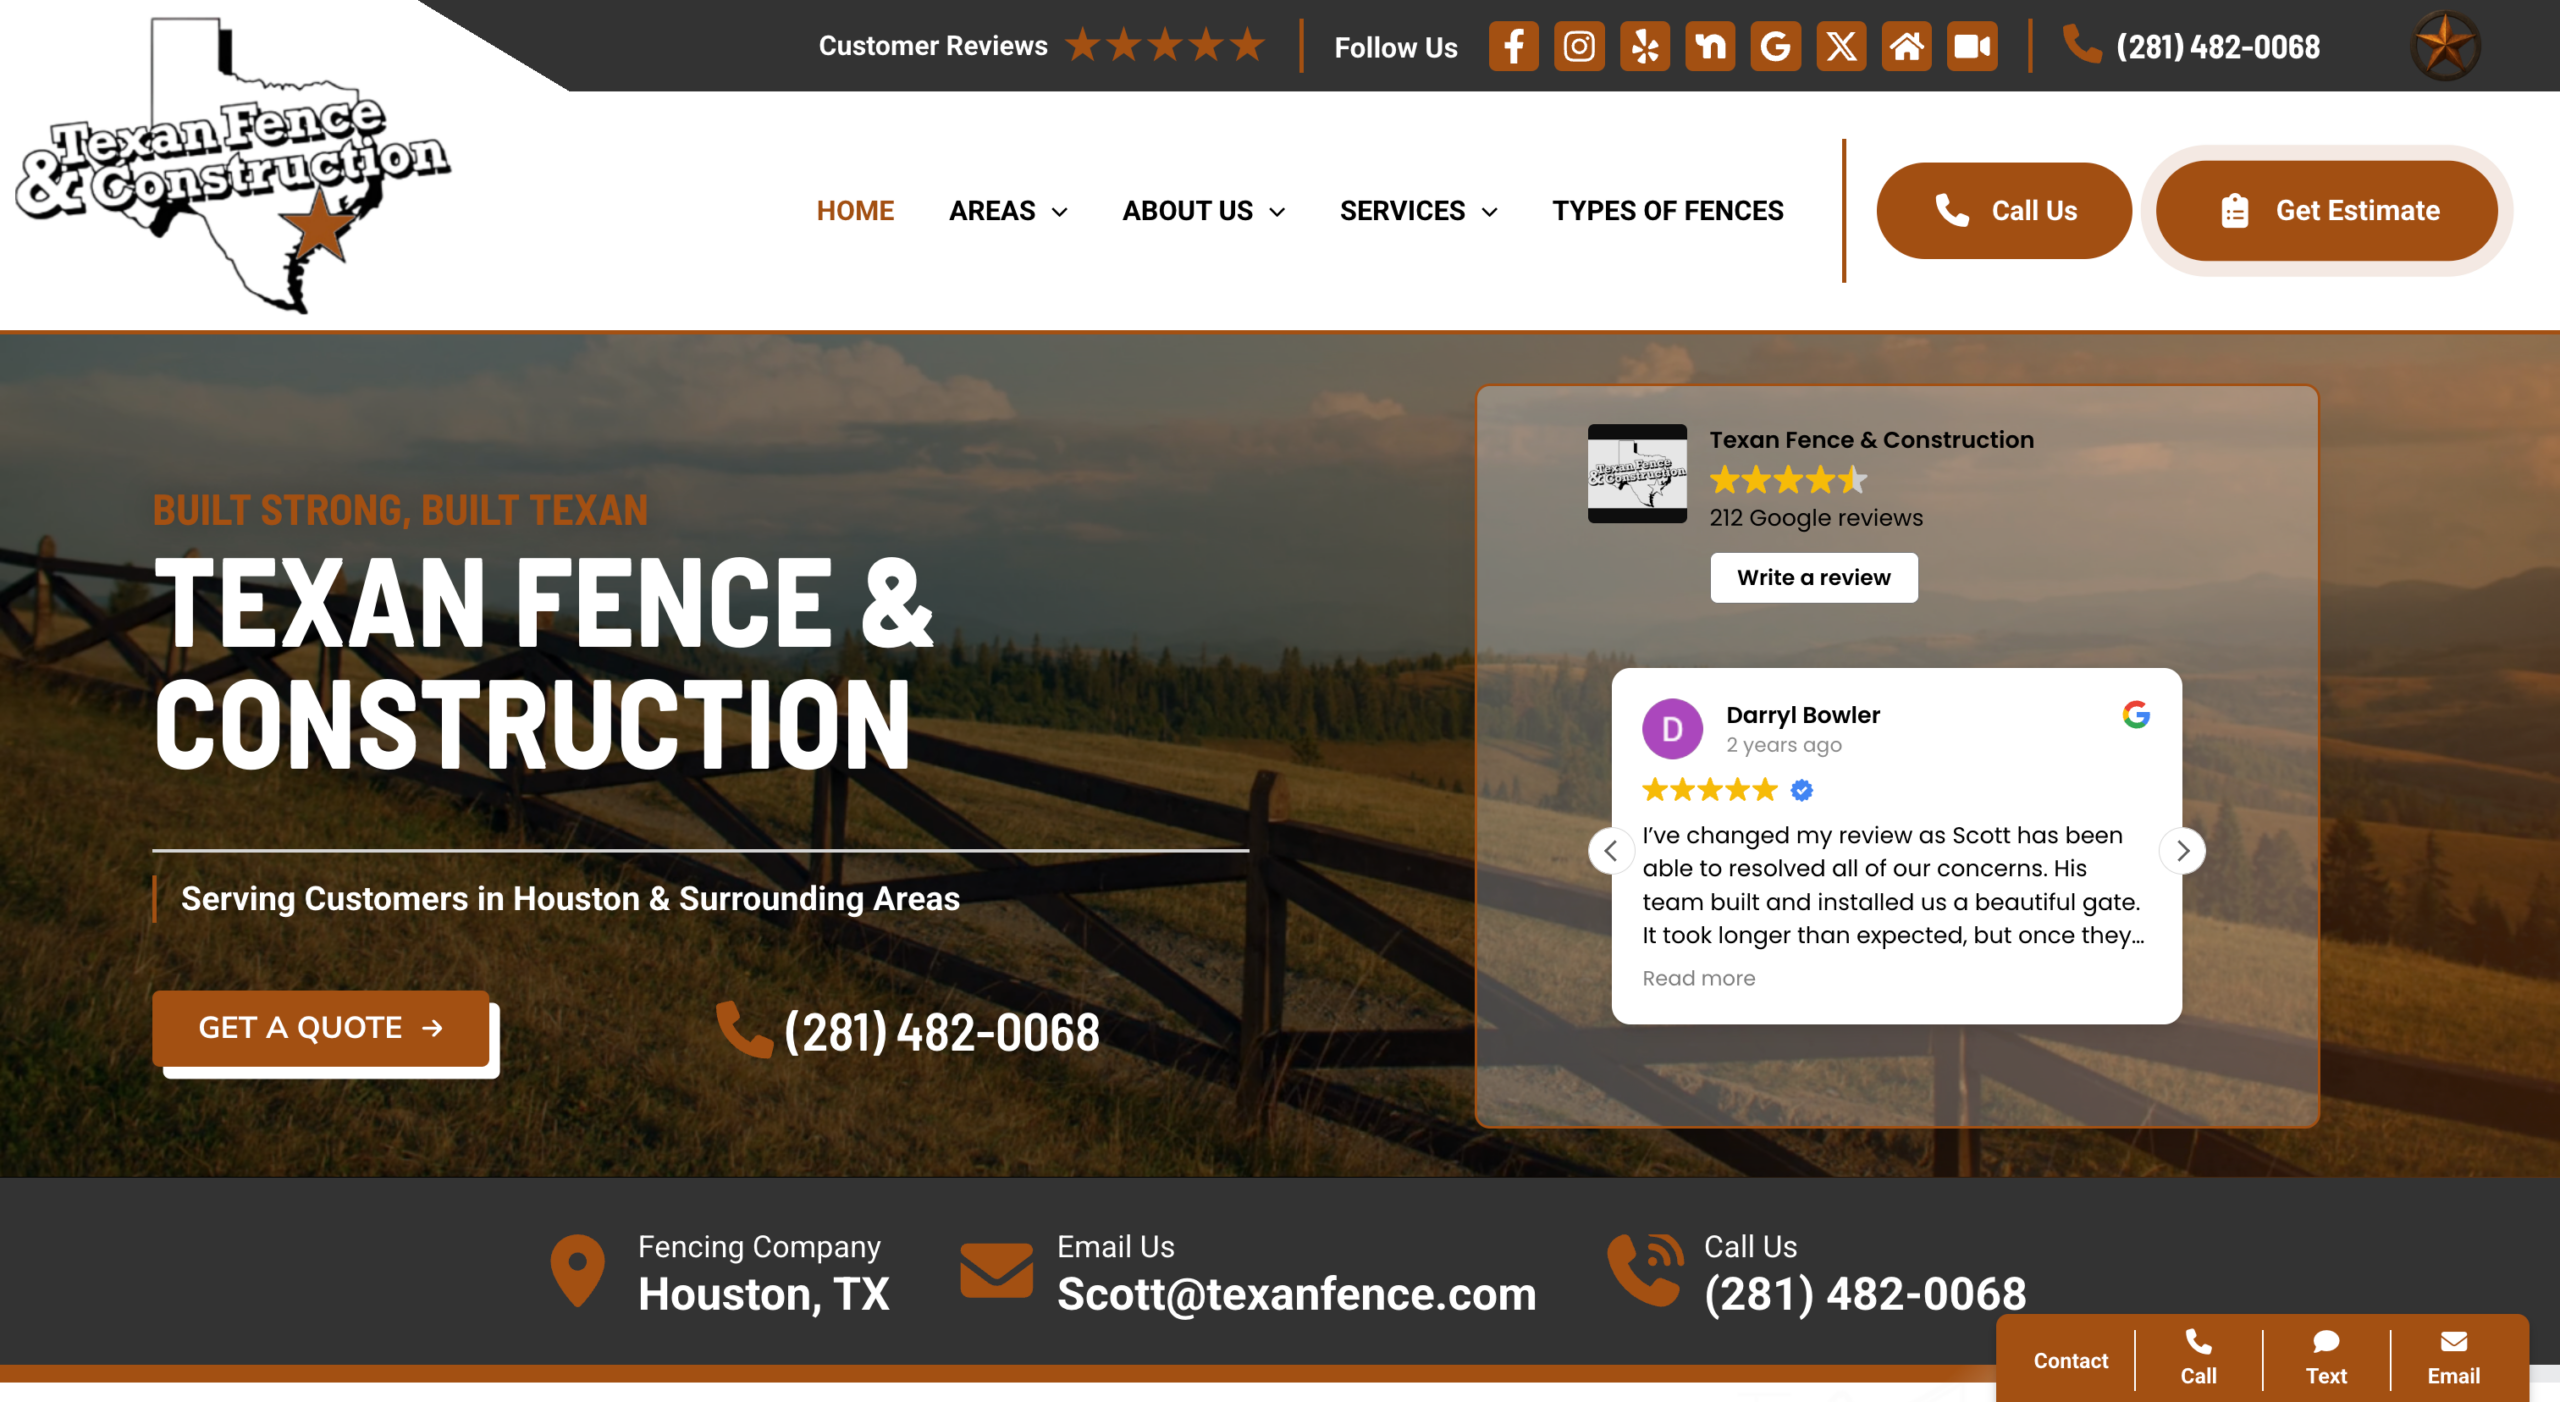Image resolution: width=2560 pixels, height=1402 pixels.
Task: Click the Get a Quote button
Action: pos(321,1028)
